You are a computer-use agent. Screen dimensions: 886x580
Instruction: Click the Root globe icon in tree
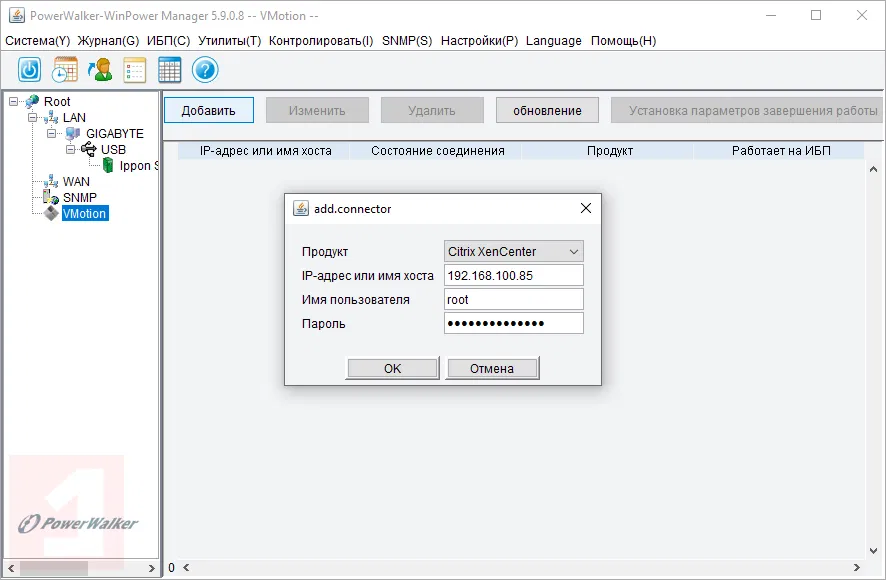pos(32,102)
